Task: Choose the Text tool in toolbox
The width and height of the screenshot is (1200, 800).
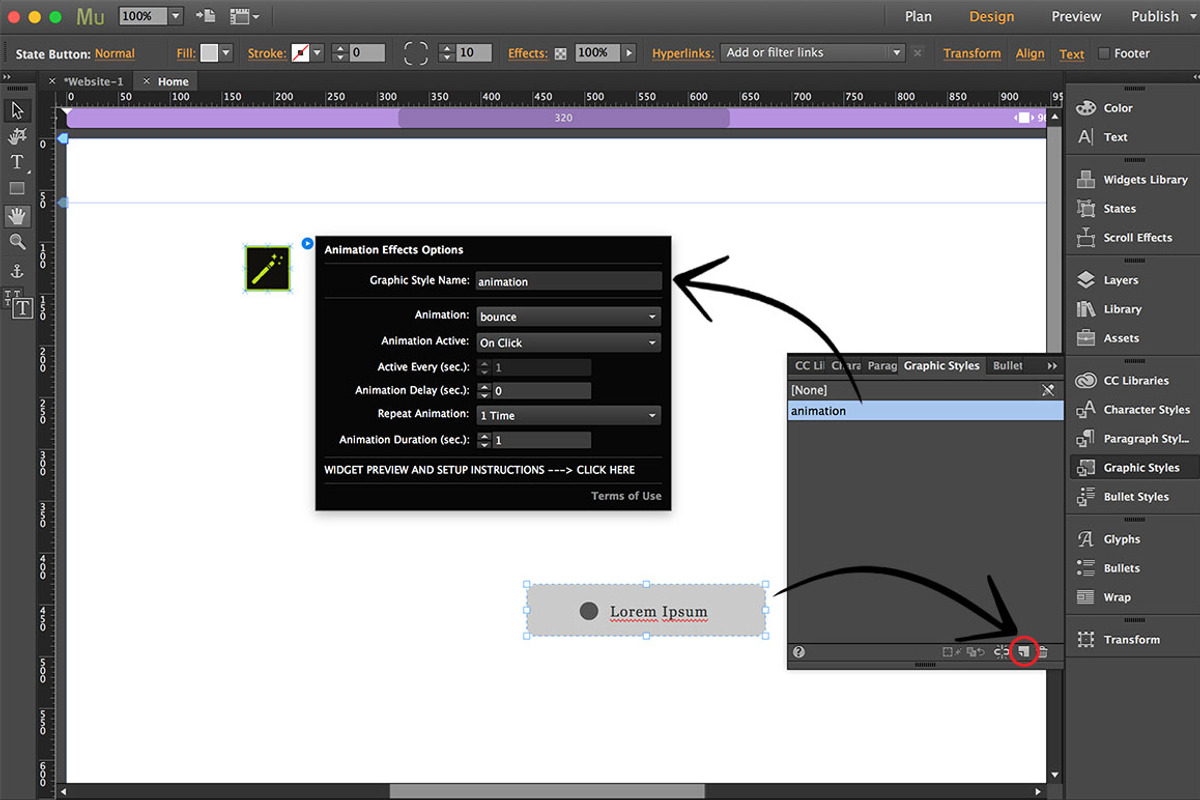Action: 17,162
